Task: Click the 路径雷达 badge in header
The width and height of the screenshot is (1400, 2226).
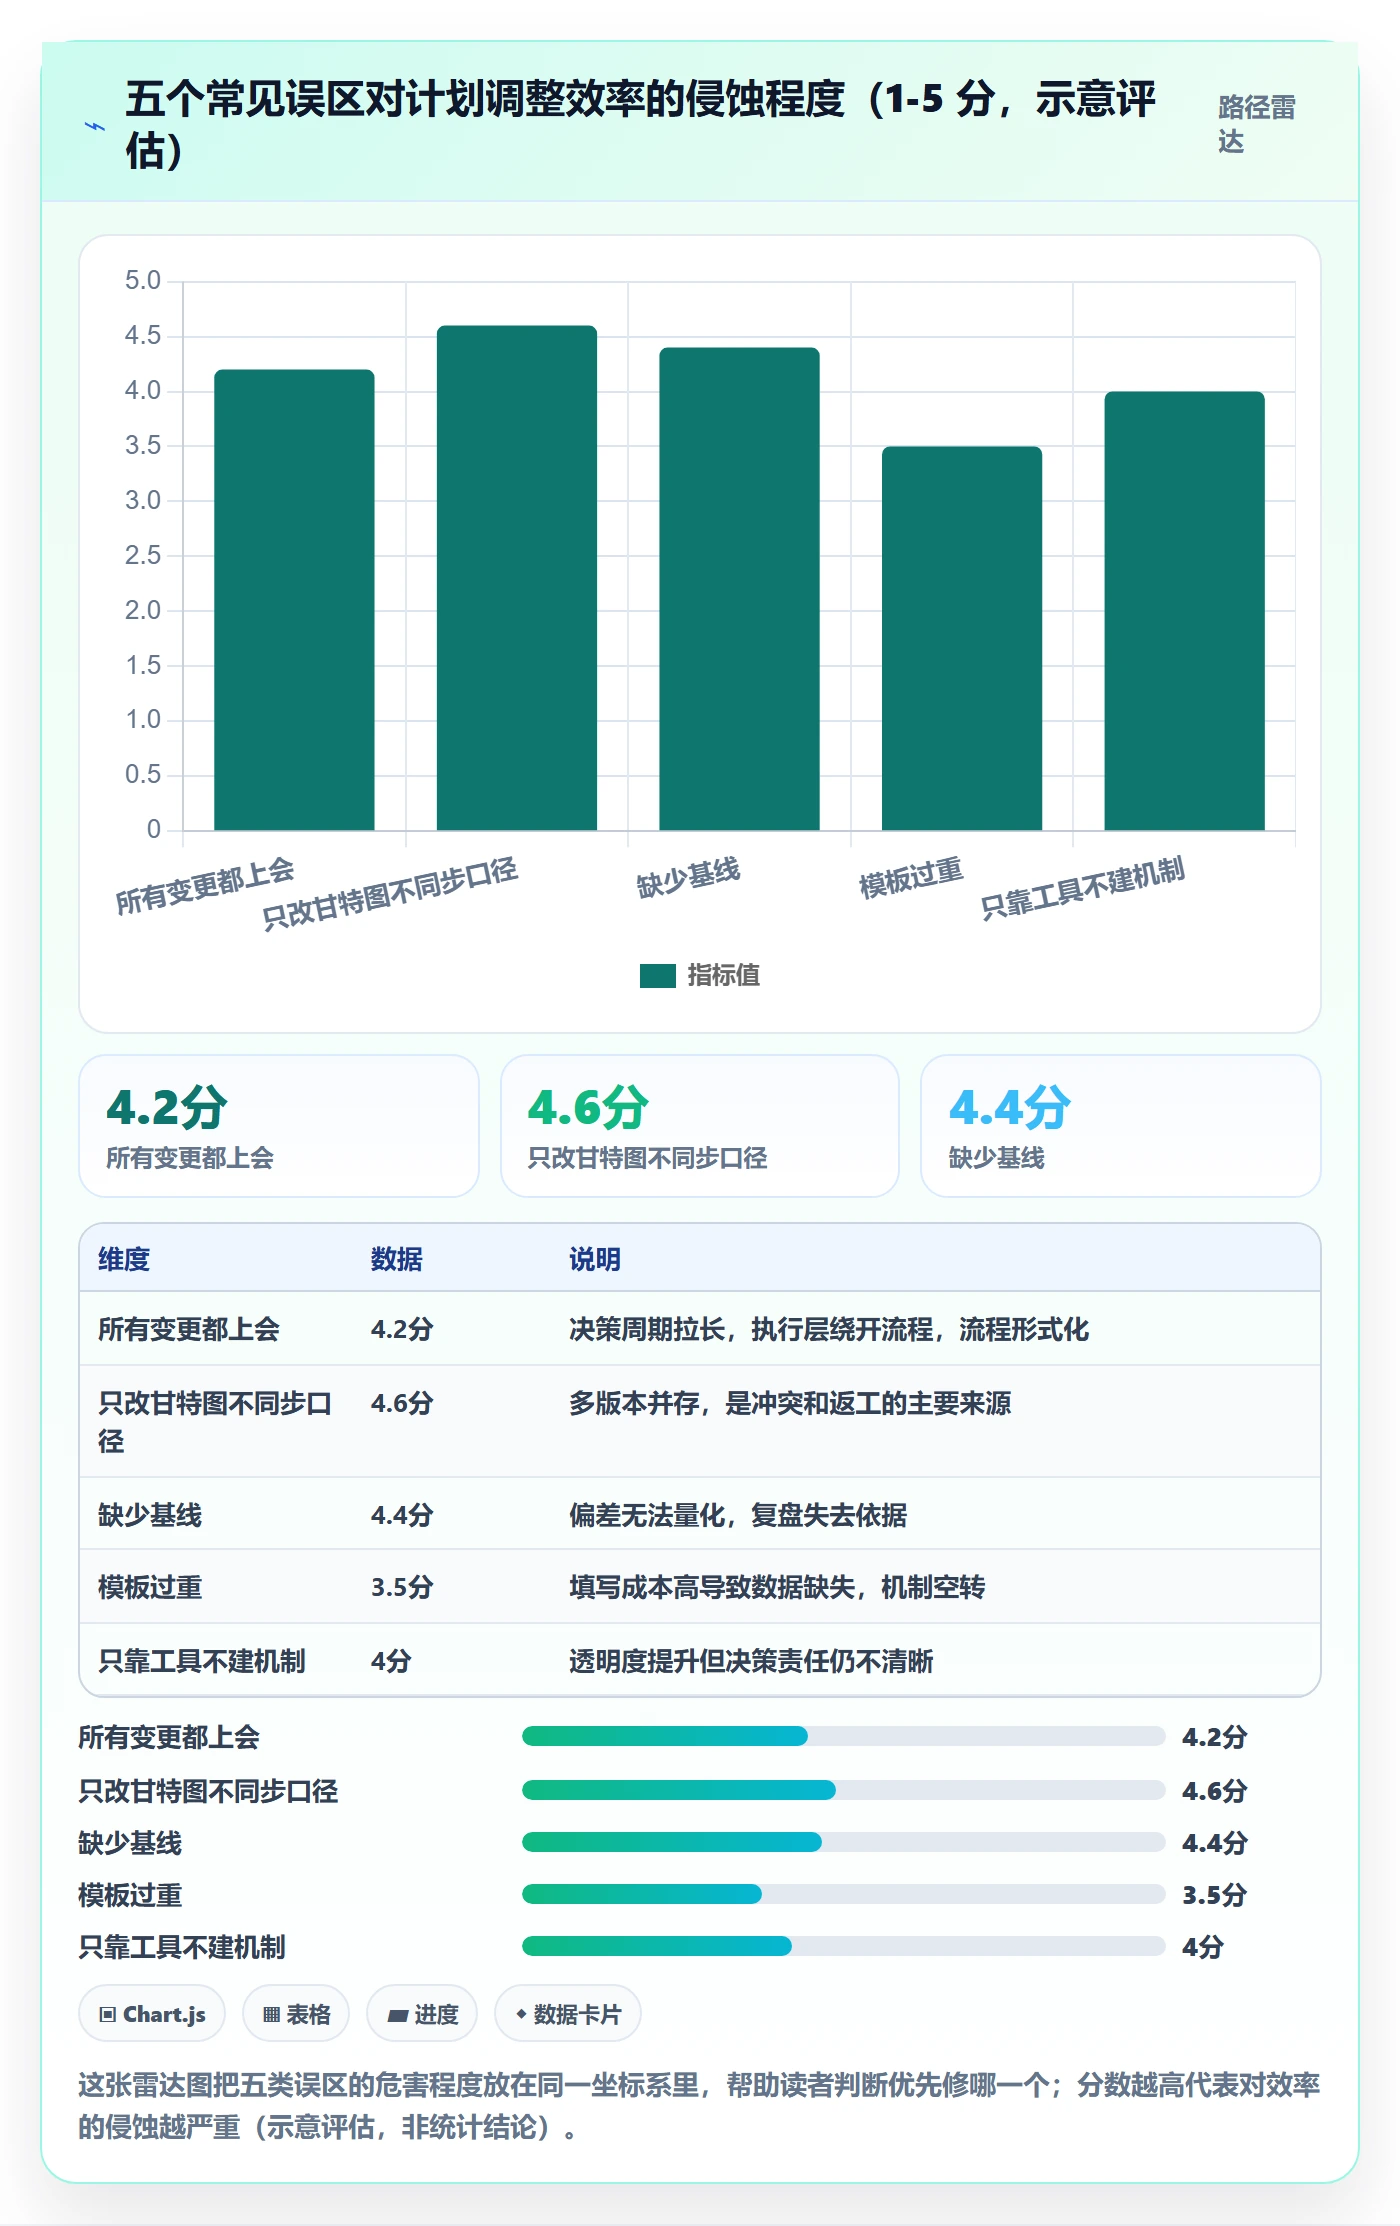Action: click(x=1256, y=124)
